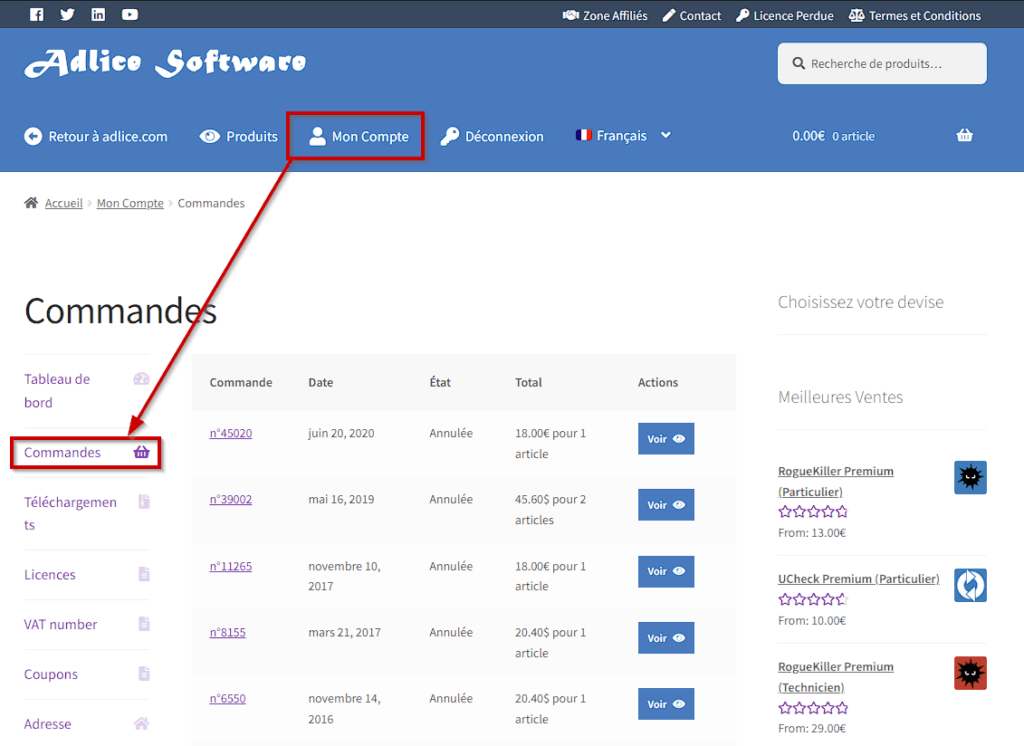Select Licences in account sidebar
This screenshot has height=746, width=1024.
50,575
